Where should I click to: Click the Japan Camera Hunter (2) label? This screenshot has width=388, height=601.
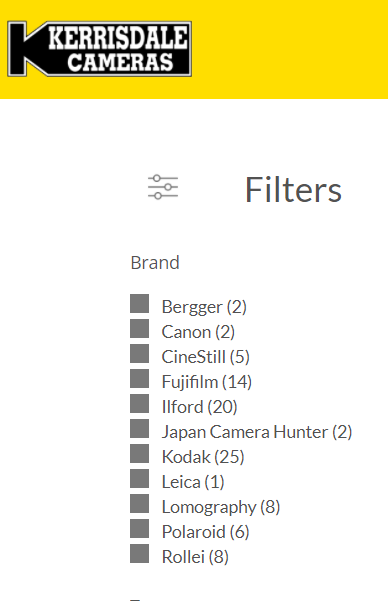[x=257, y=432]
